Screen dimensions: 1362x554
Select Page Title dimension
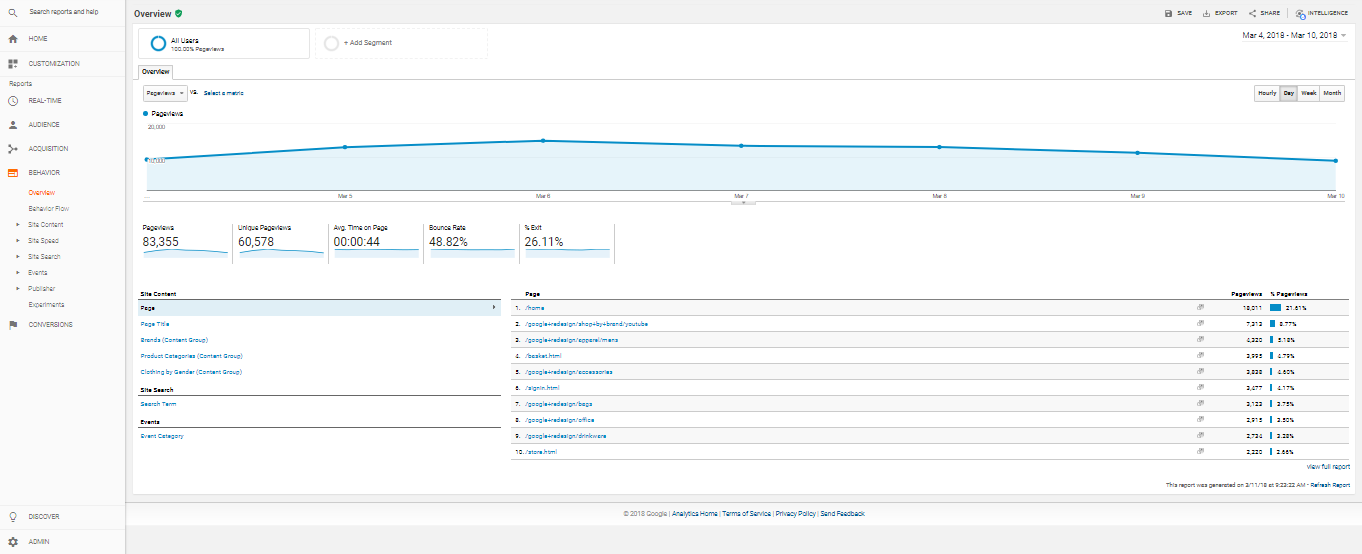coord(155,324)
